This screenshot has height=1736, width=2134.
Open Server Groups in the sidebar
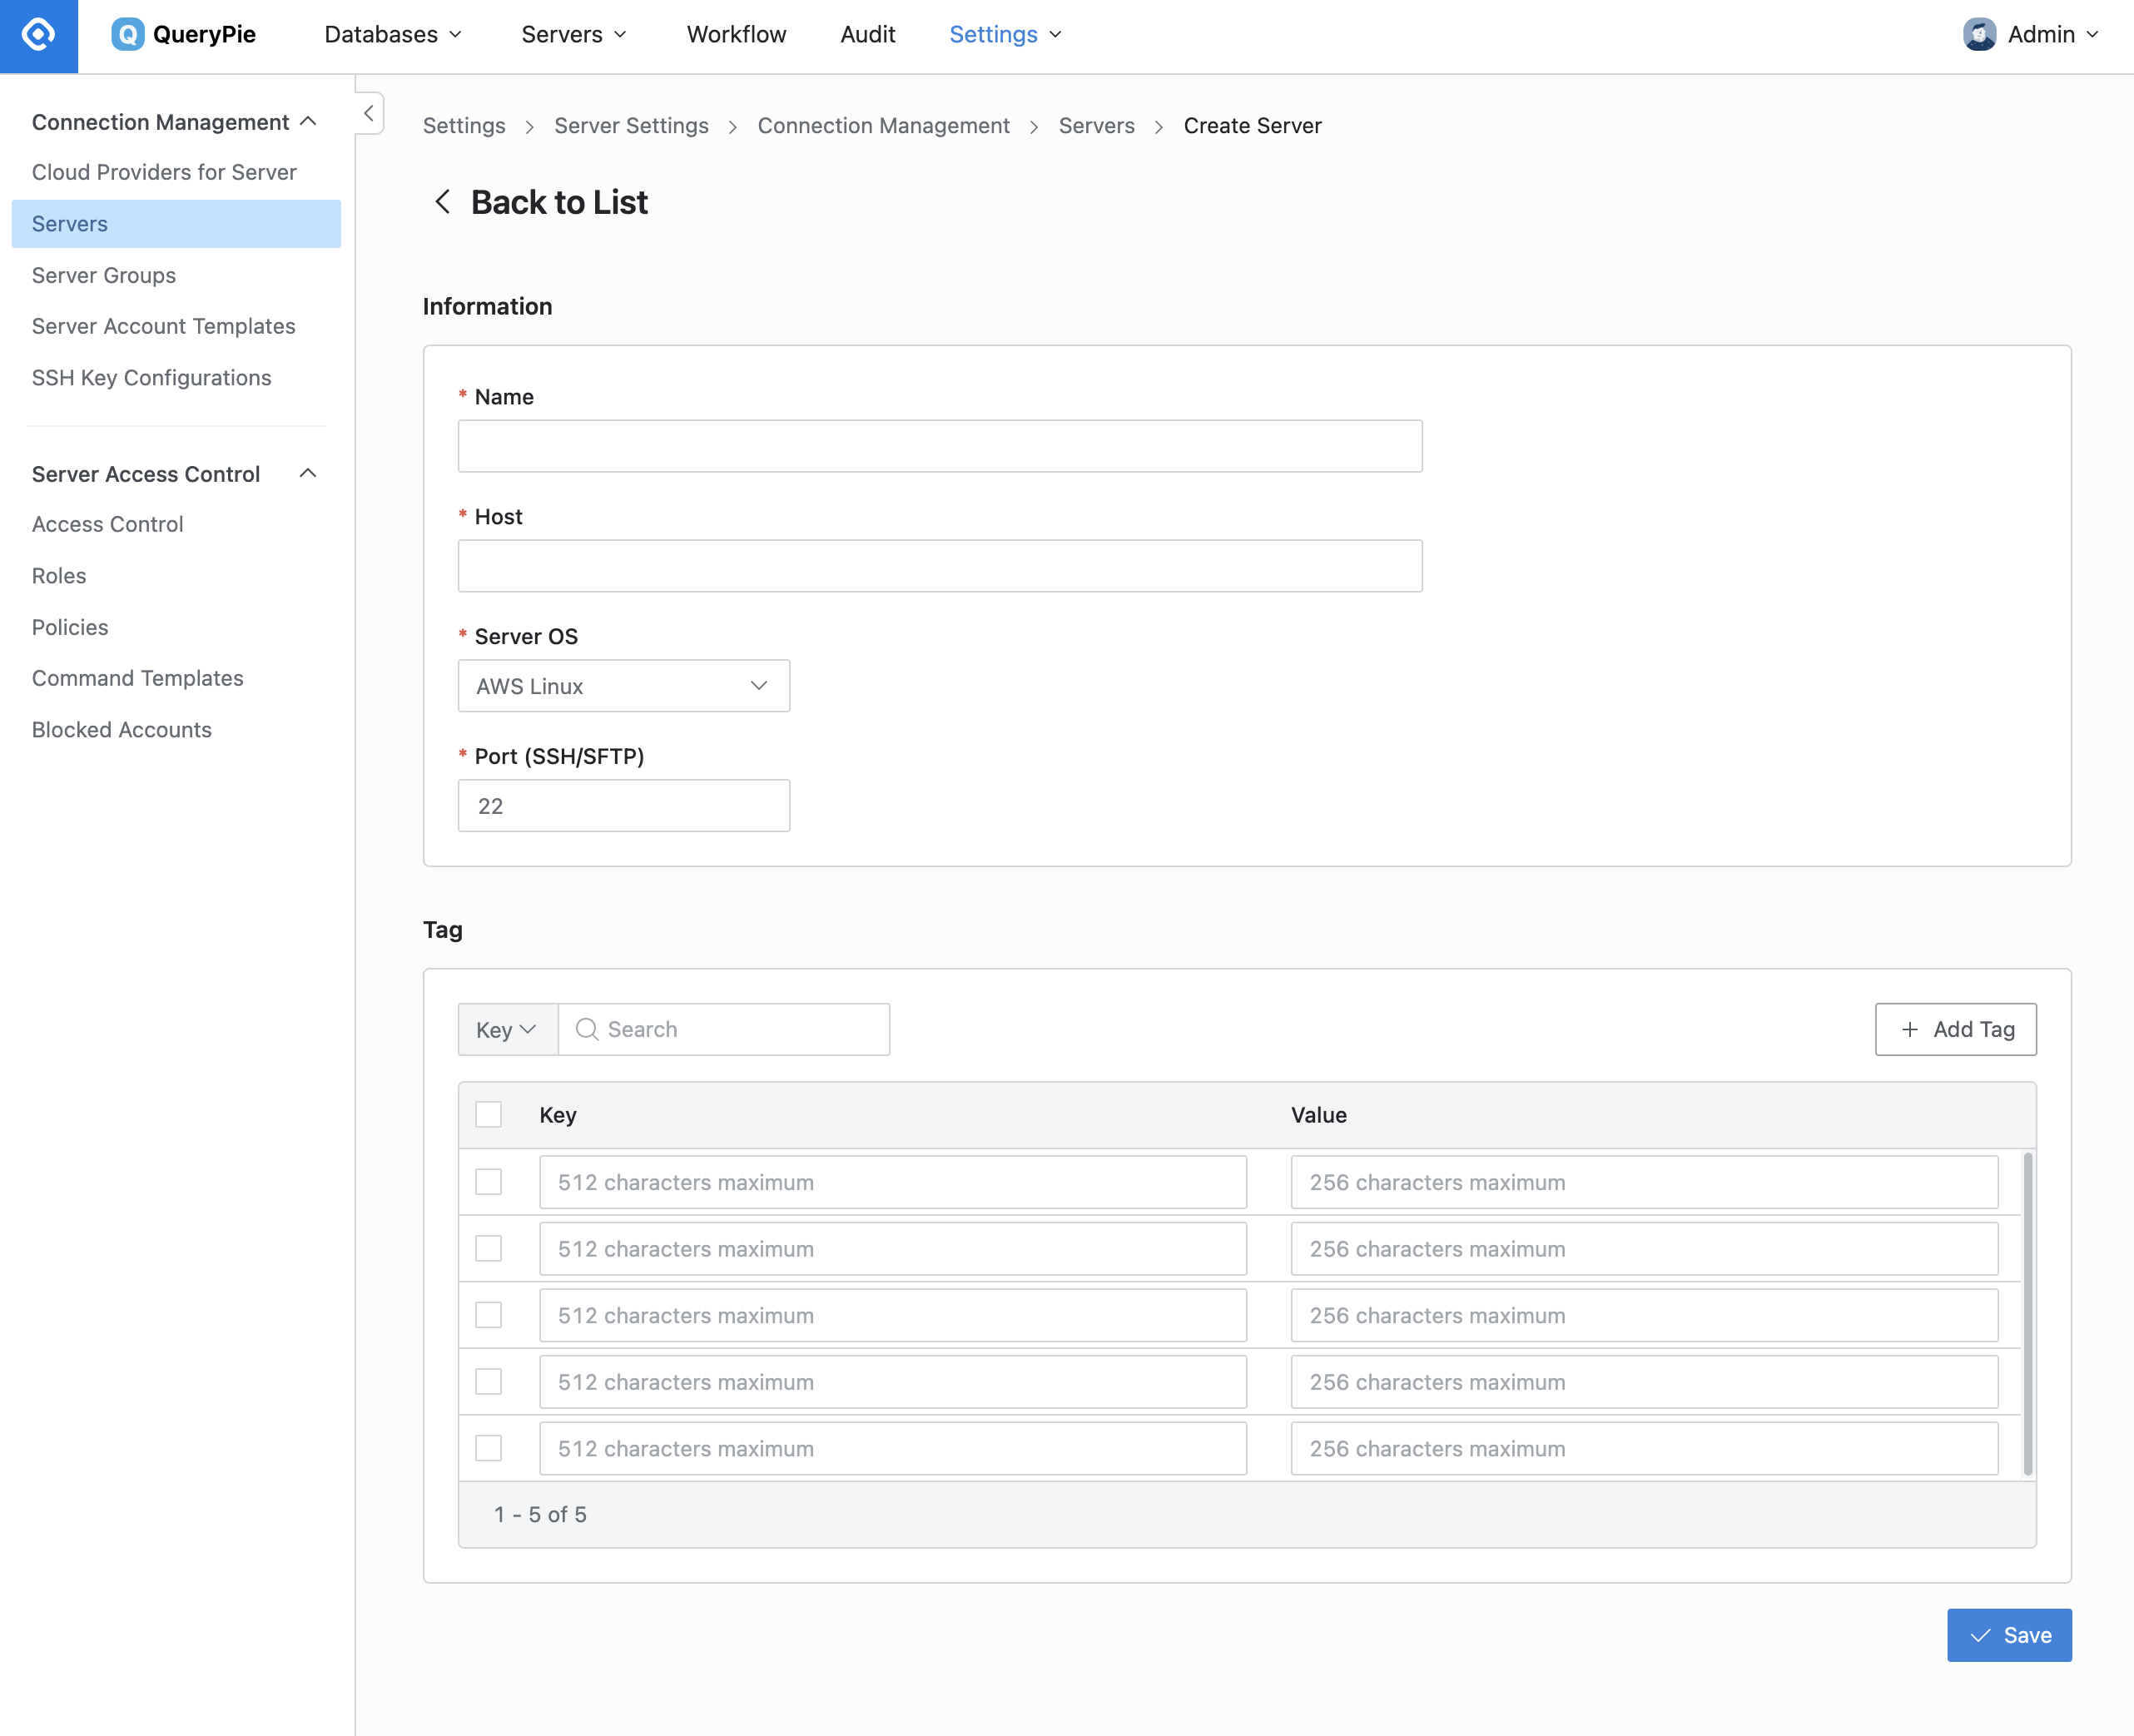coord(104,275)
